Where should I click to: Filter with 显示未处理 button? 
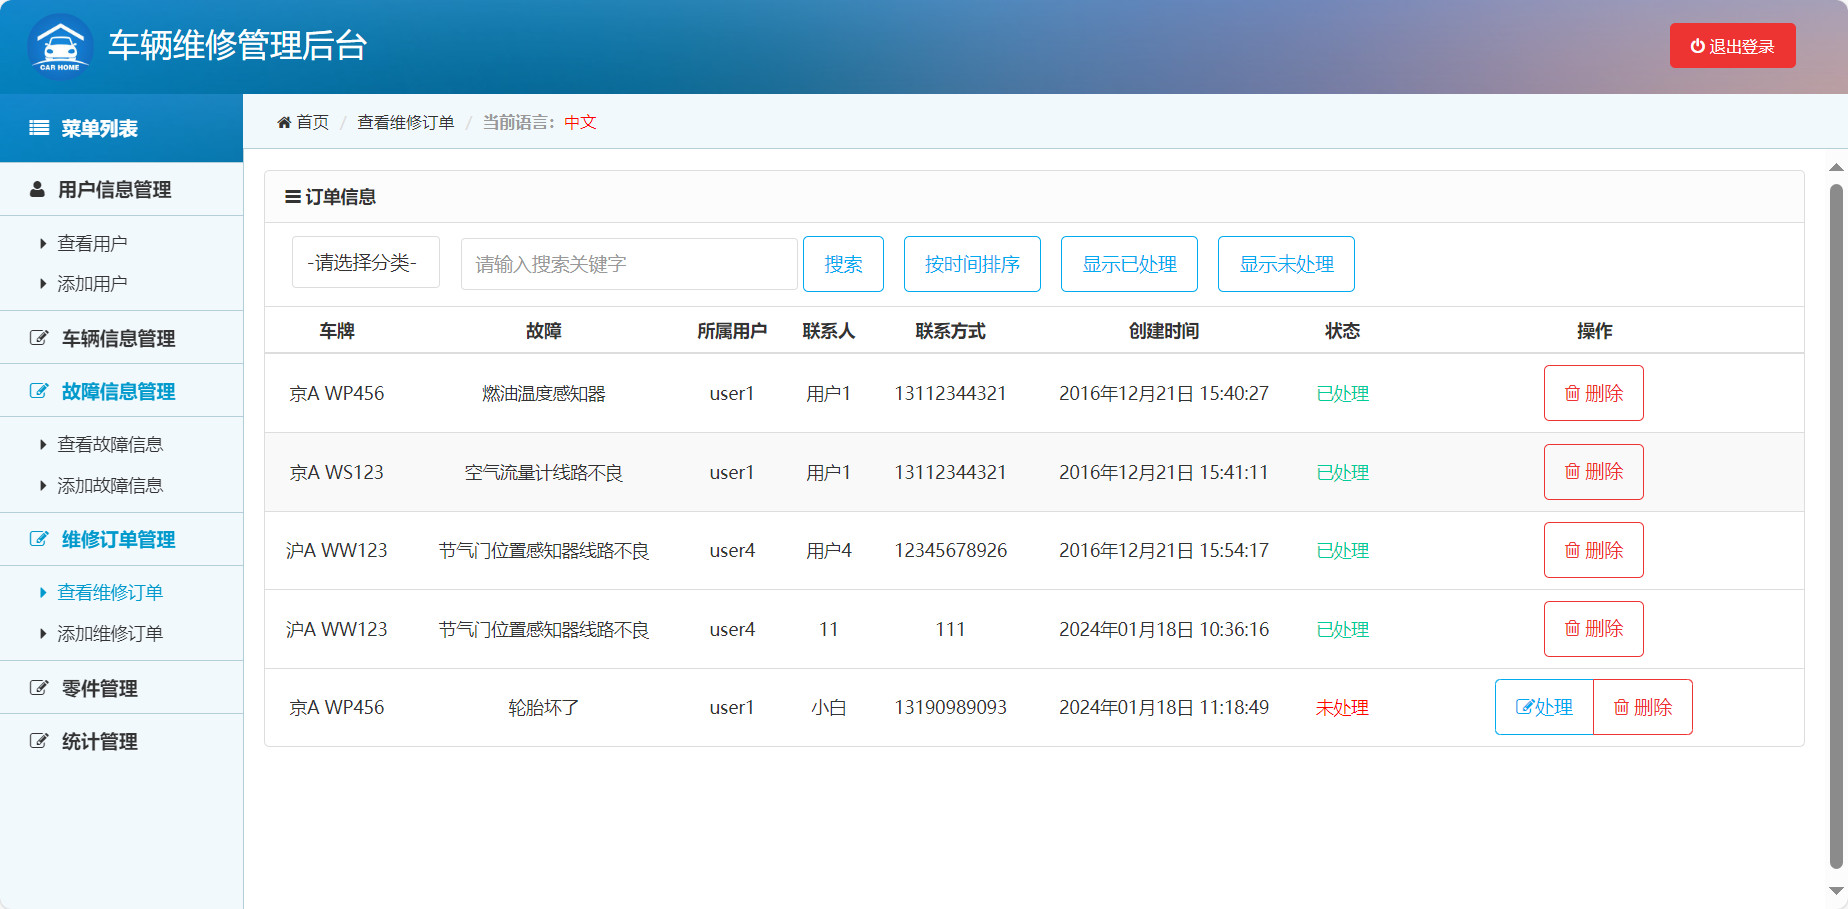[1286, 264]
